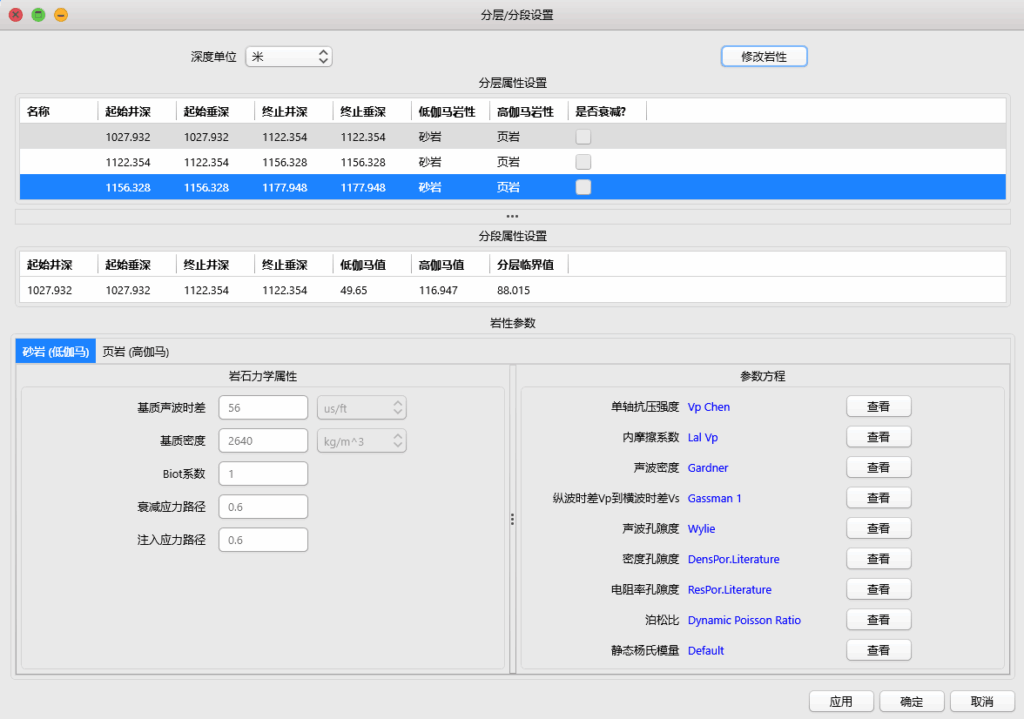Click the 注入应力路径 input field
The image size is (1024, 719).
click(x=263, y=540)
